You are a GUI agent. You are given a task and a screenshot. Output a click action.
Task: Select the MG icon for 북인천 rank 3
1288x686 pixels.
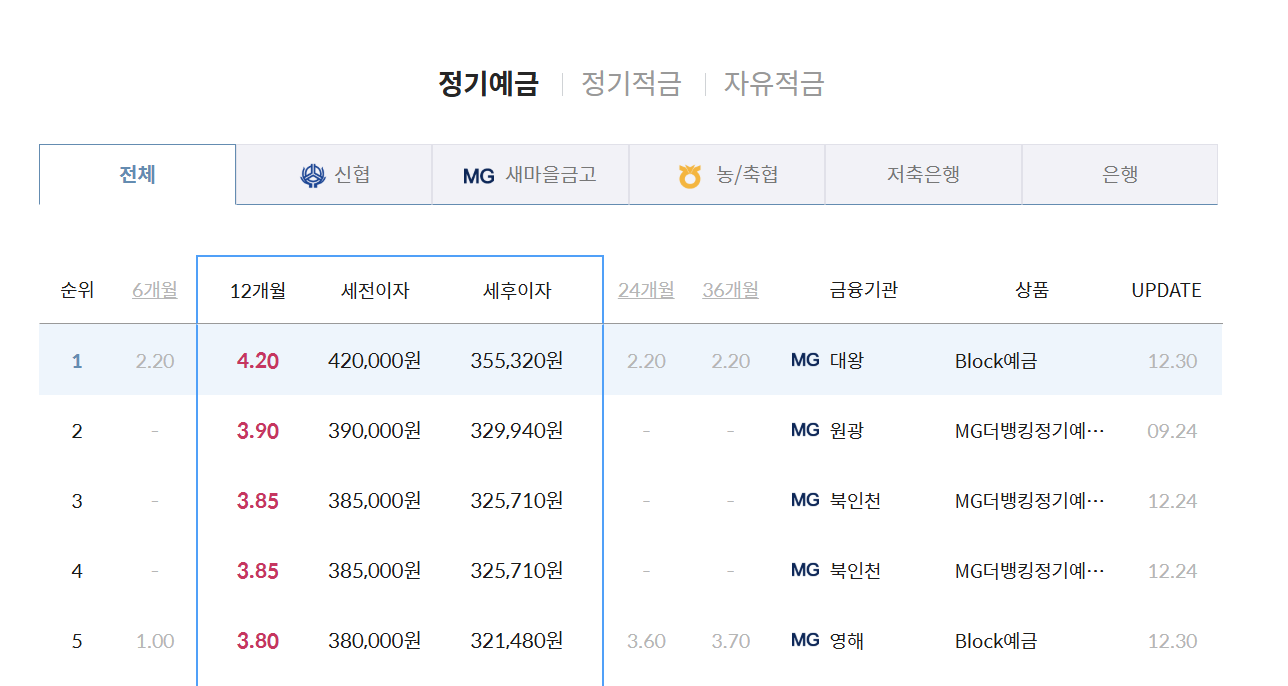click(x=805, y=500)
